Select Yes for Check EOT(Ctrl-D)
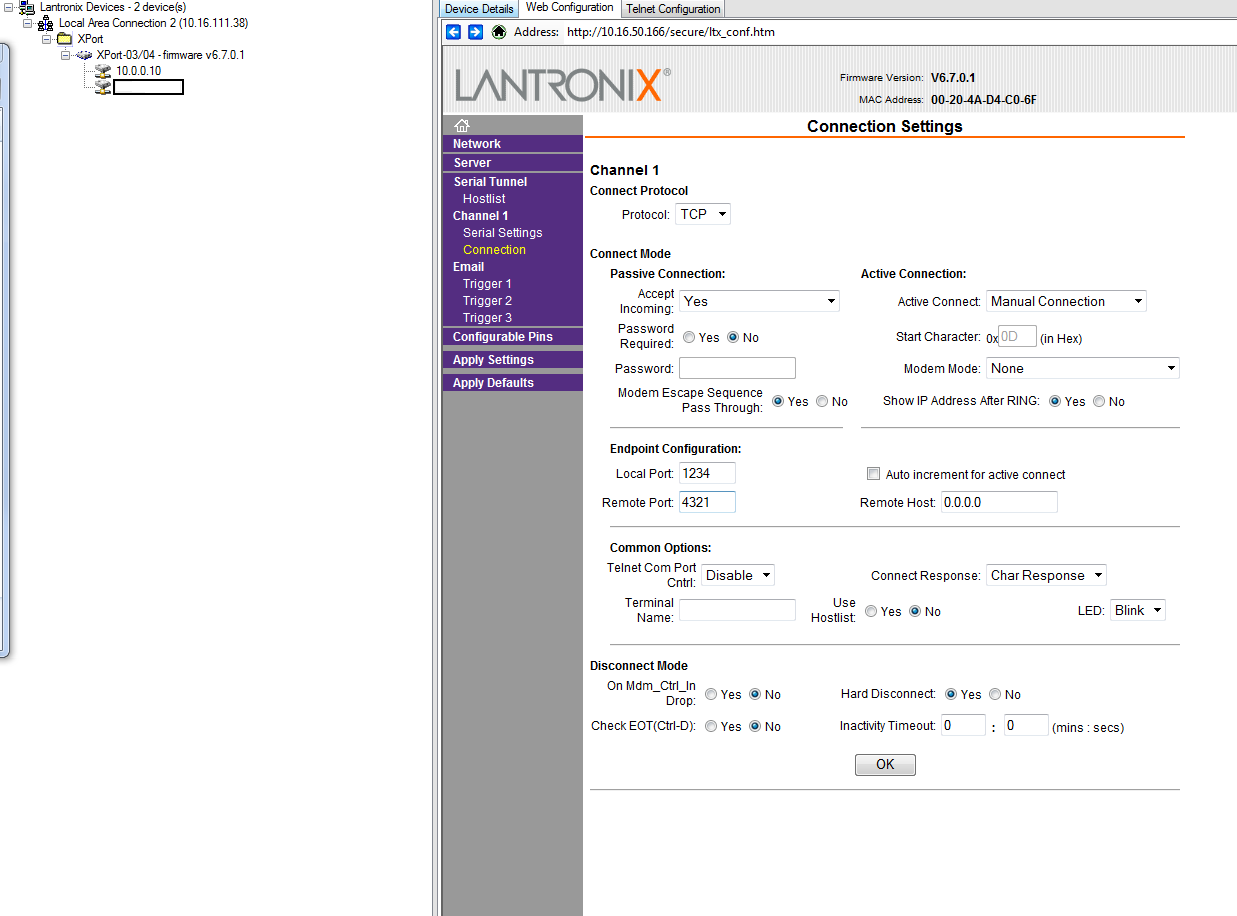Screen dimensions: 1237x916 click(x=711, y=726)
